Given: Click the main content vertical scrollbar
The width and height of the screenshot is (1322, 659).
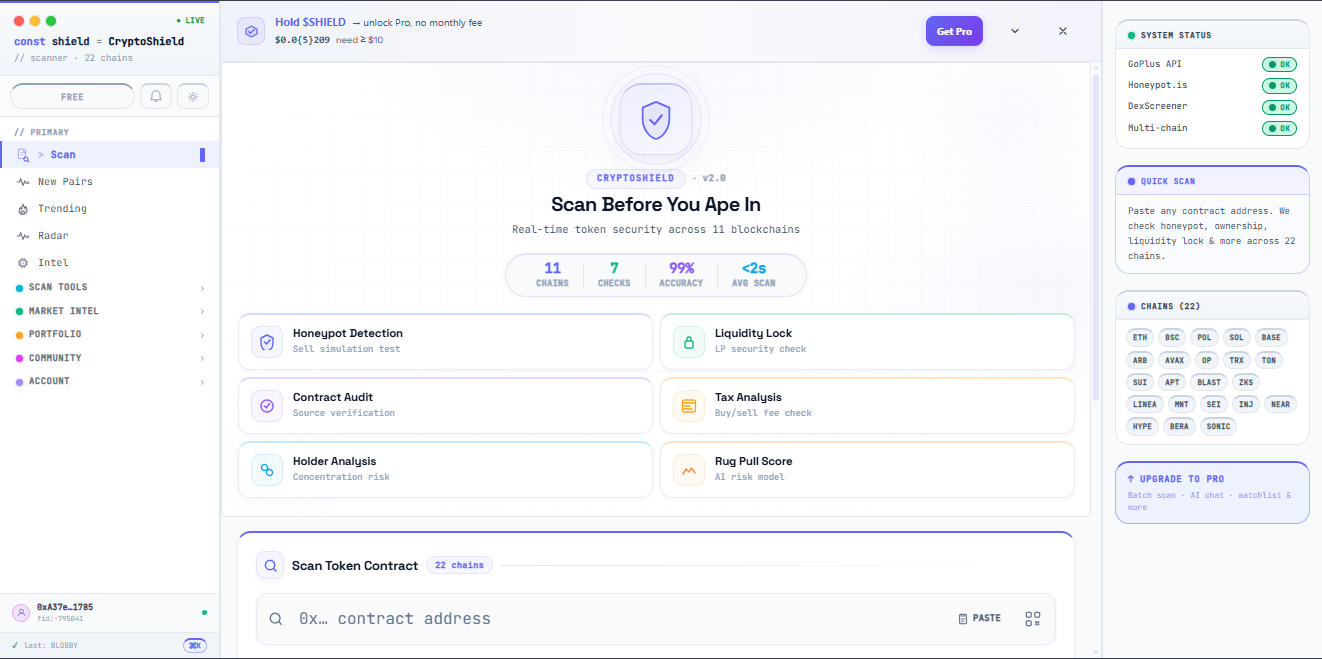Looking at the screenshot, I should [1095, 238].
